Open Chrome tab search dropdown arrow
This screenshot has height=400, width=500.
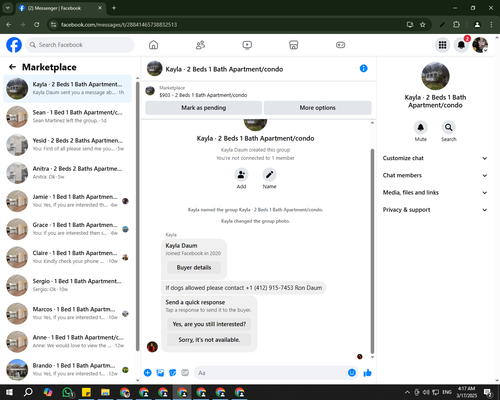(8, 8)
